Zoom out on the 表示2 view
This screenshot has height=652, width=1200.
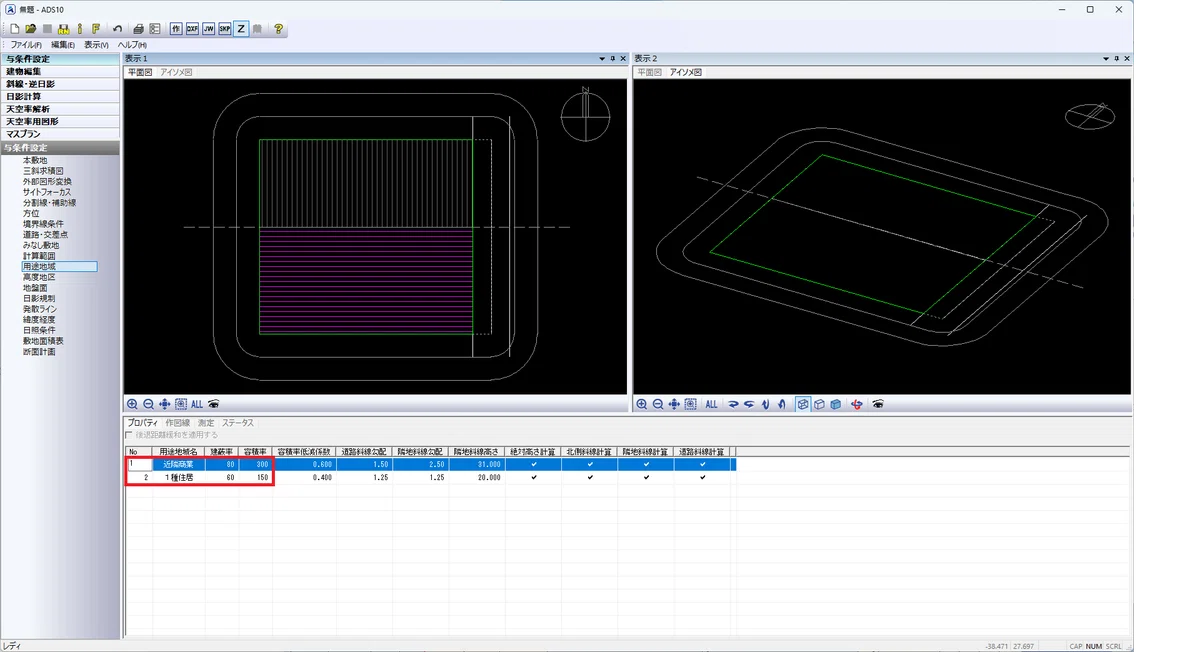658,405
